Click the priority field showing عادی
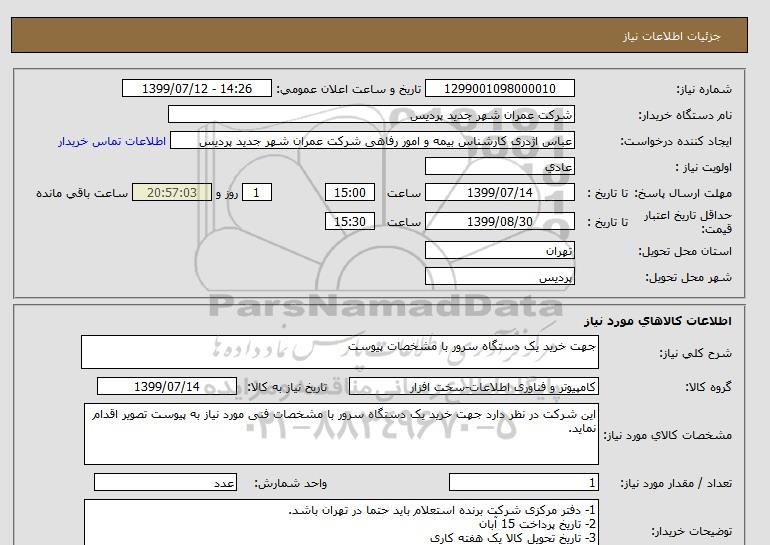 pos(499,166)
